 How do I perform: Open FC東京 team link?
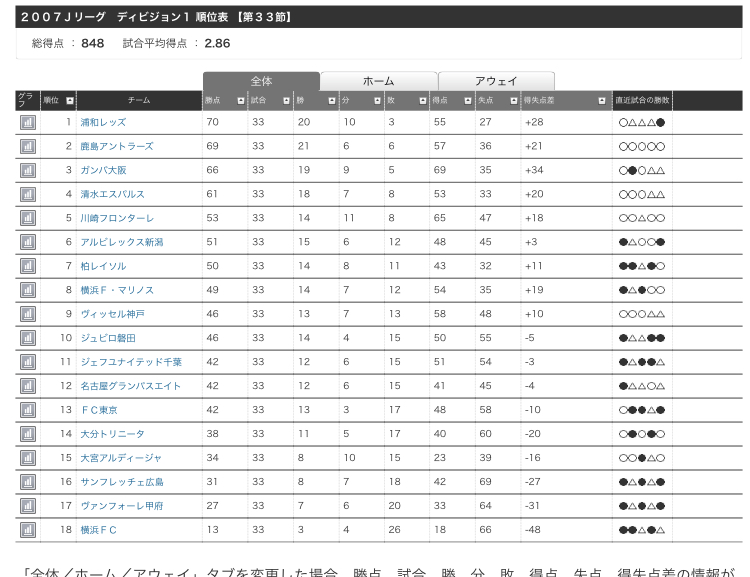pos(99,410)
